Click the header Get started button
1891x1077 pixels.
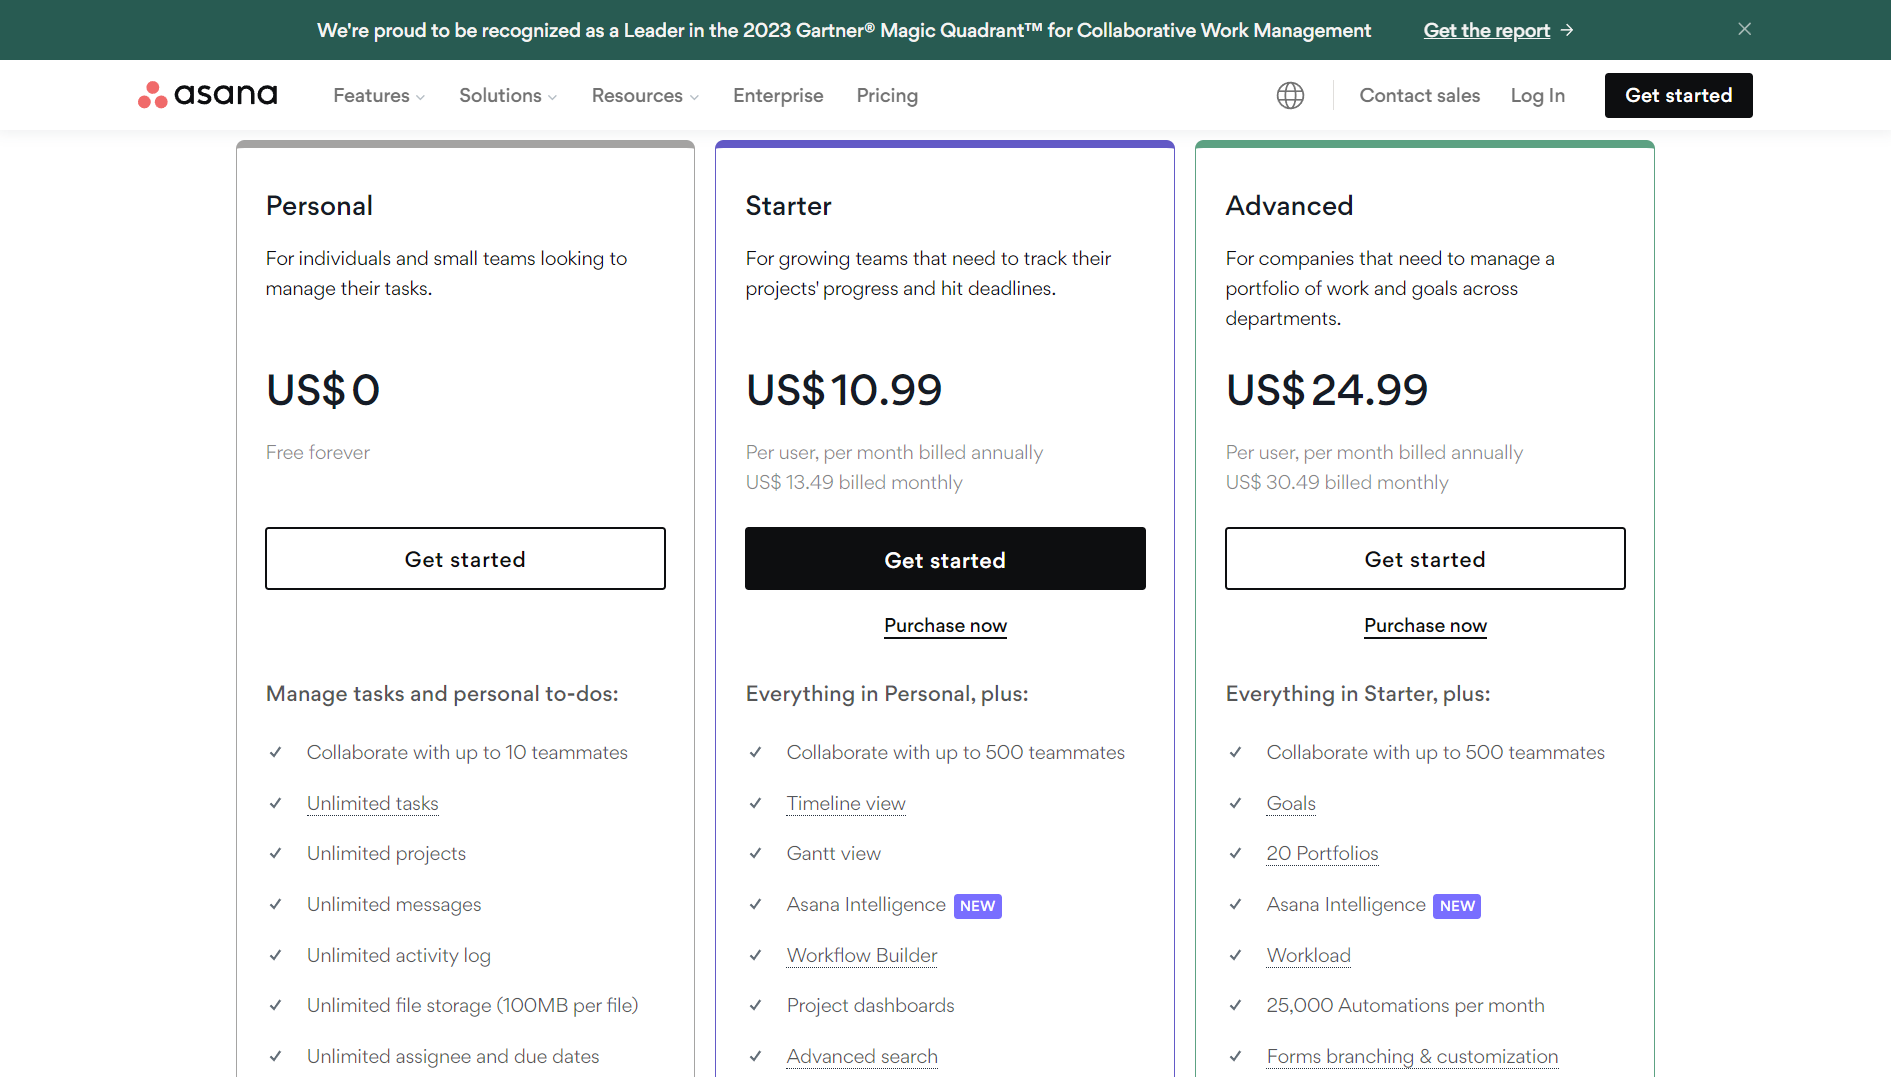(1678, 95)
